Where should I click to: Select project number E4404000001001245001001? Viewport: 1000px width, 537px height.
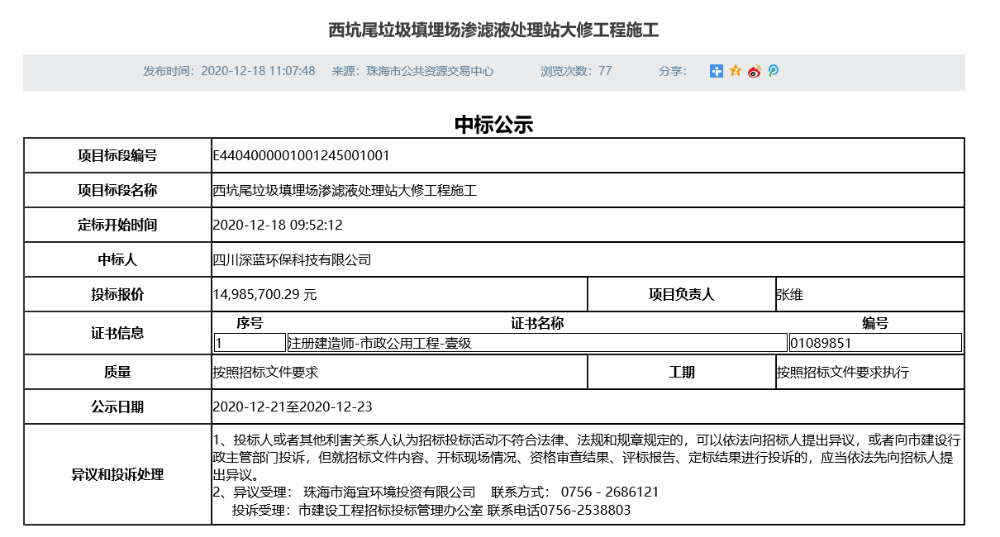tap(301, 155)
